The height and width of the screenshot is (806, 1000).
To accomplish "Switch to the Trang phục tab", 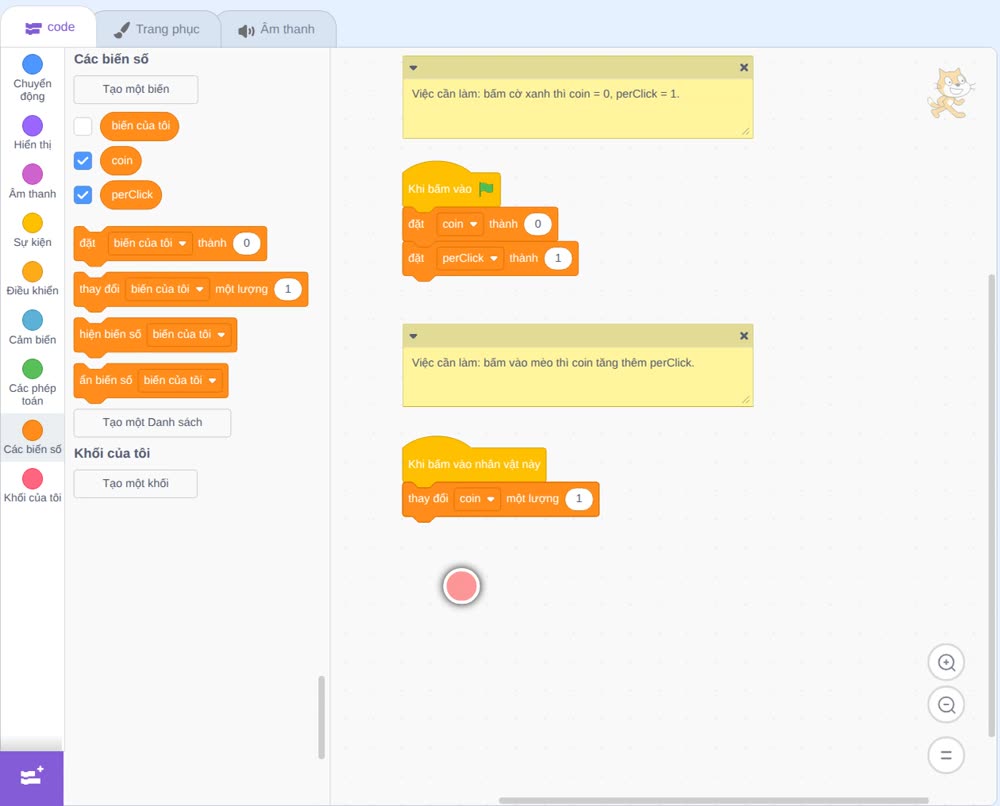I will (x=157, y=29).
